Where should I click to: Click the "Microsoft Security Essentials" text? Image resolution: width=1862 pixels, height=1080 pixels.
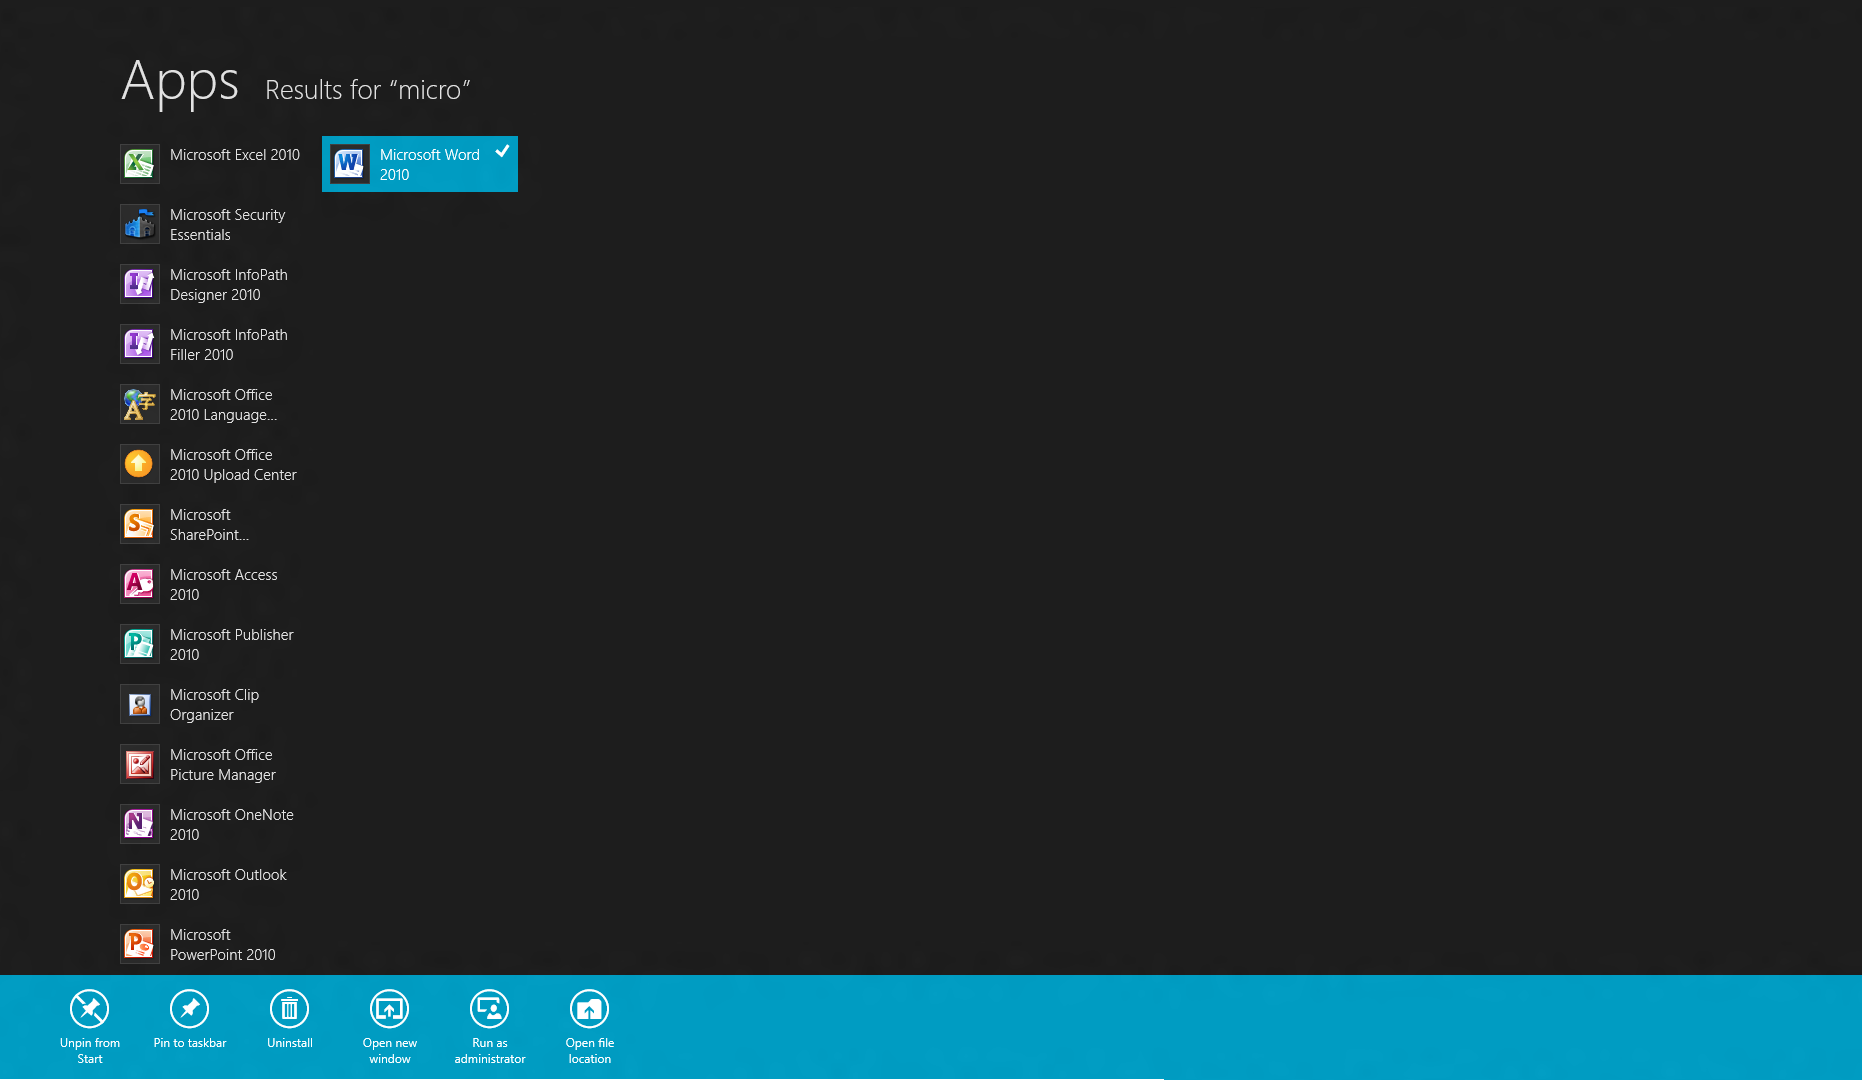(228, 225)
